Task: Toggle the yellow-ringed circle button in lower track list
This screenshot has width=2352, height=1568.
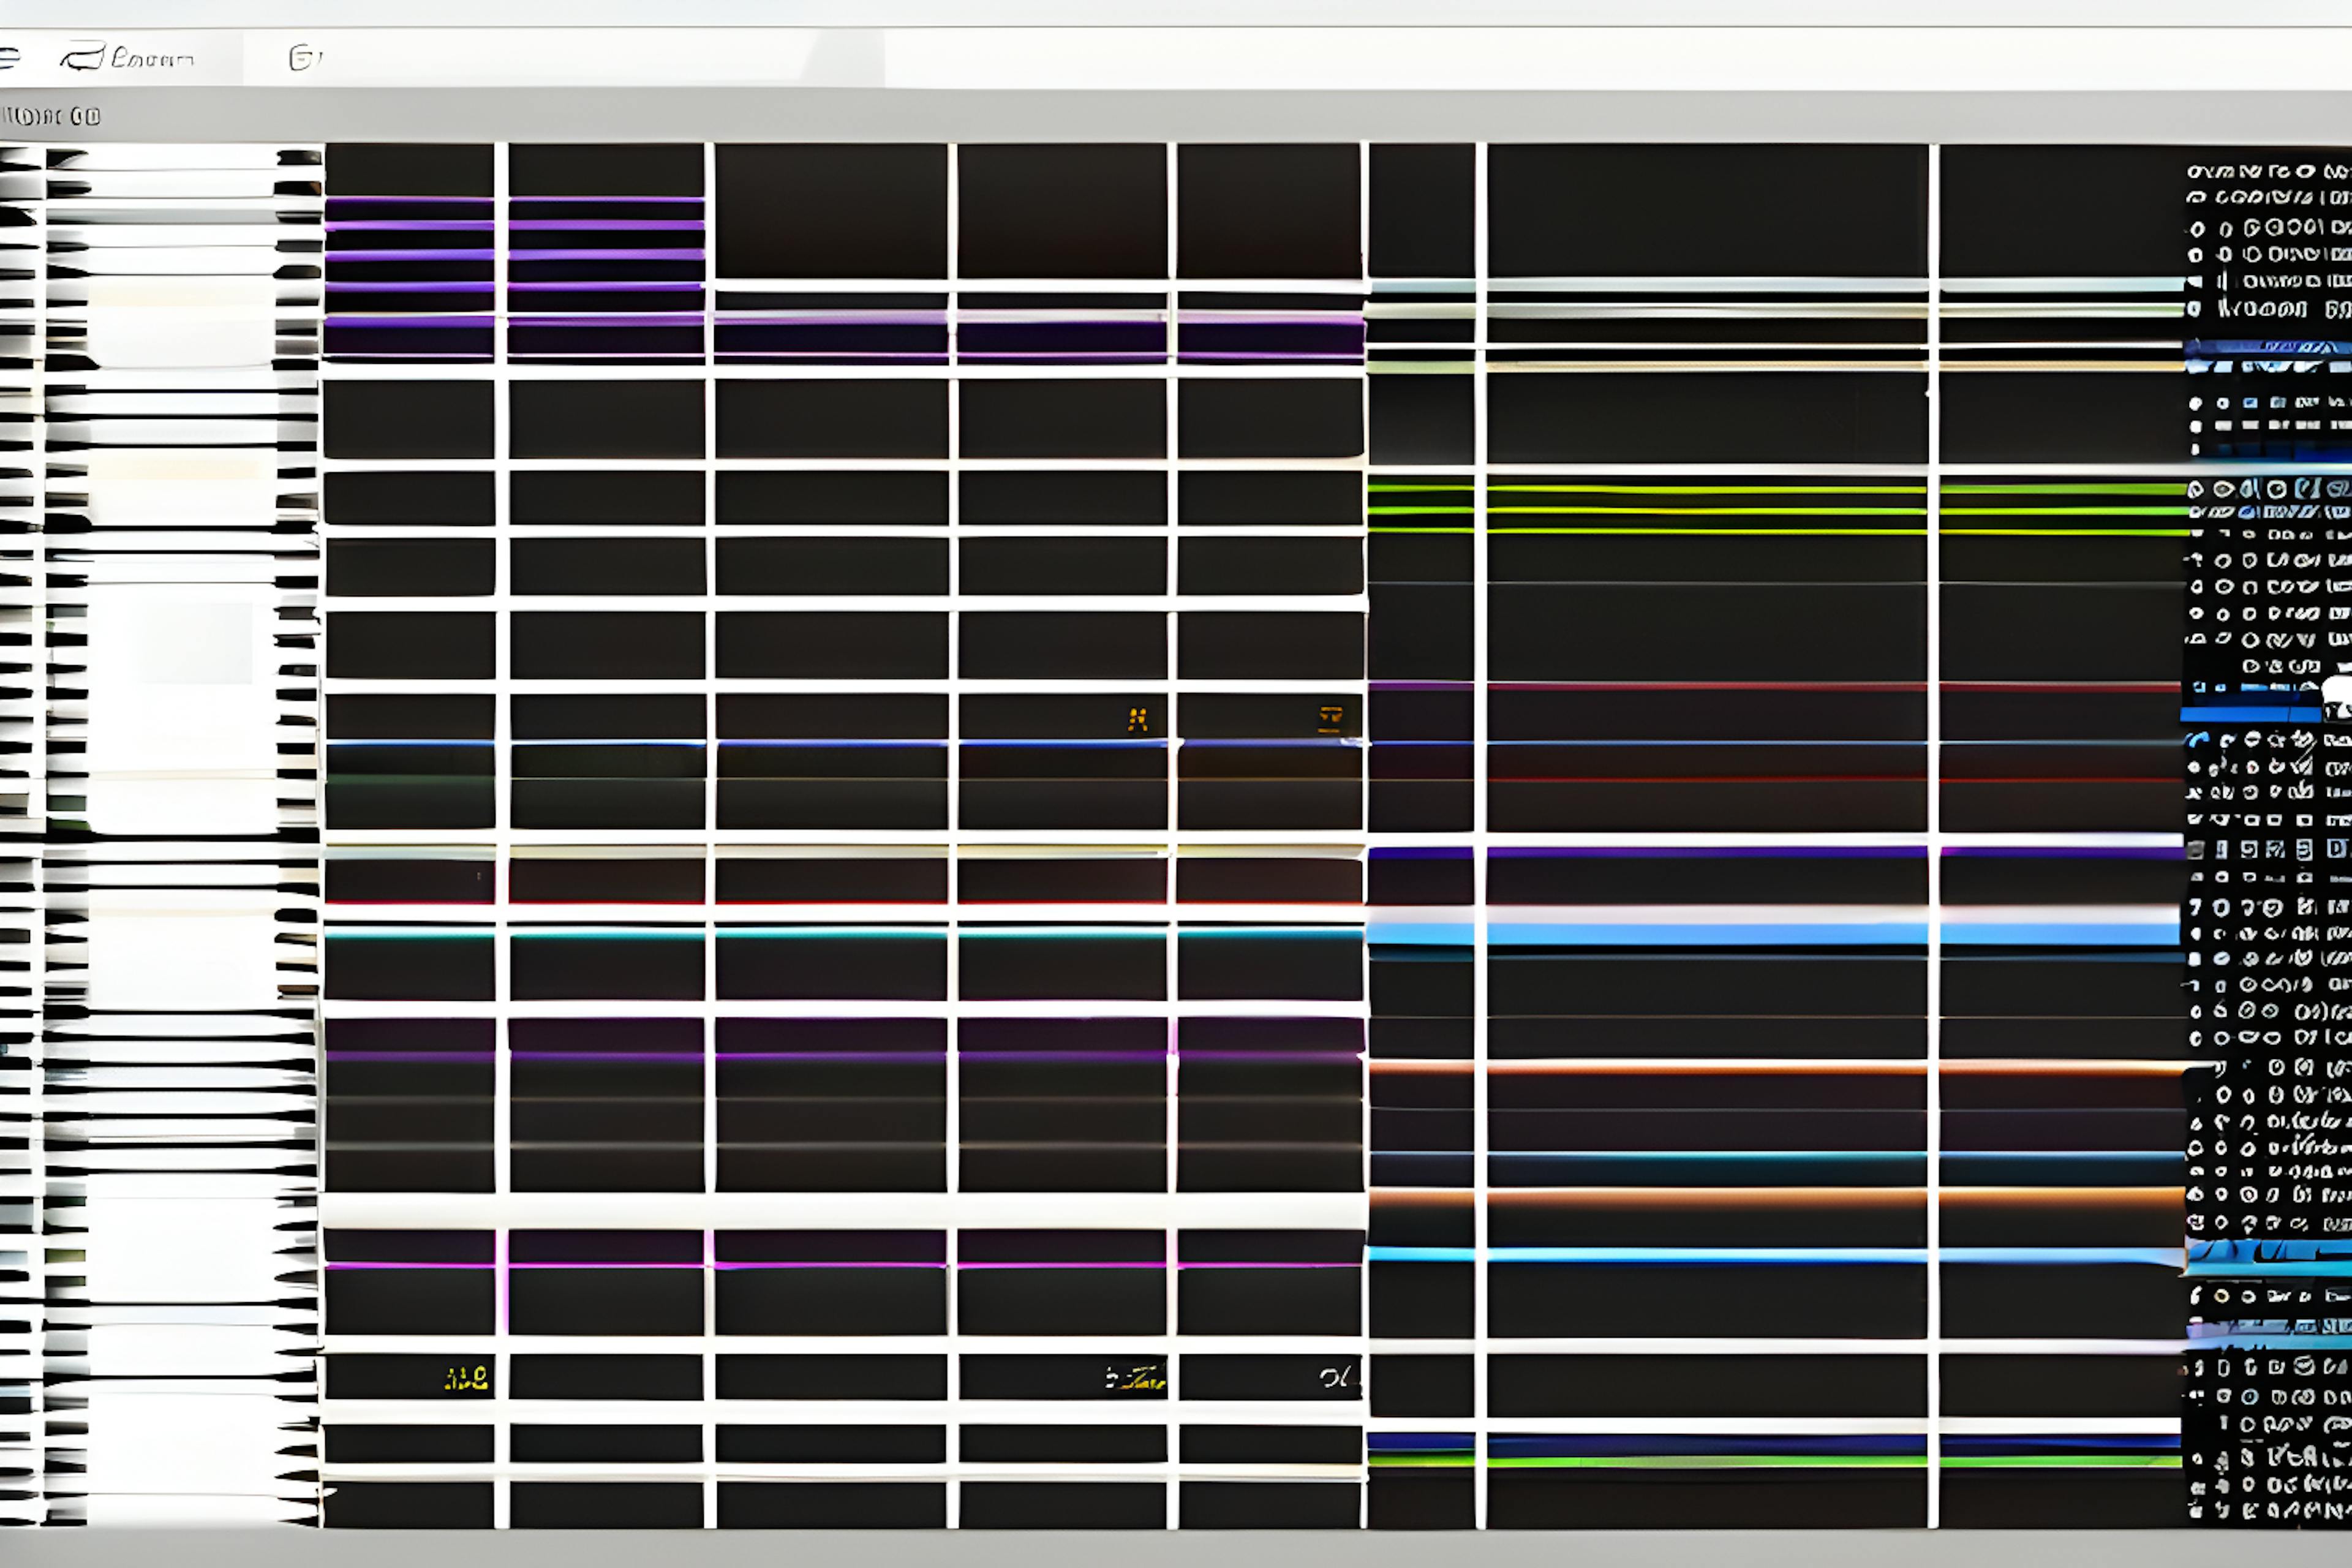Action: (2222, 1296)
